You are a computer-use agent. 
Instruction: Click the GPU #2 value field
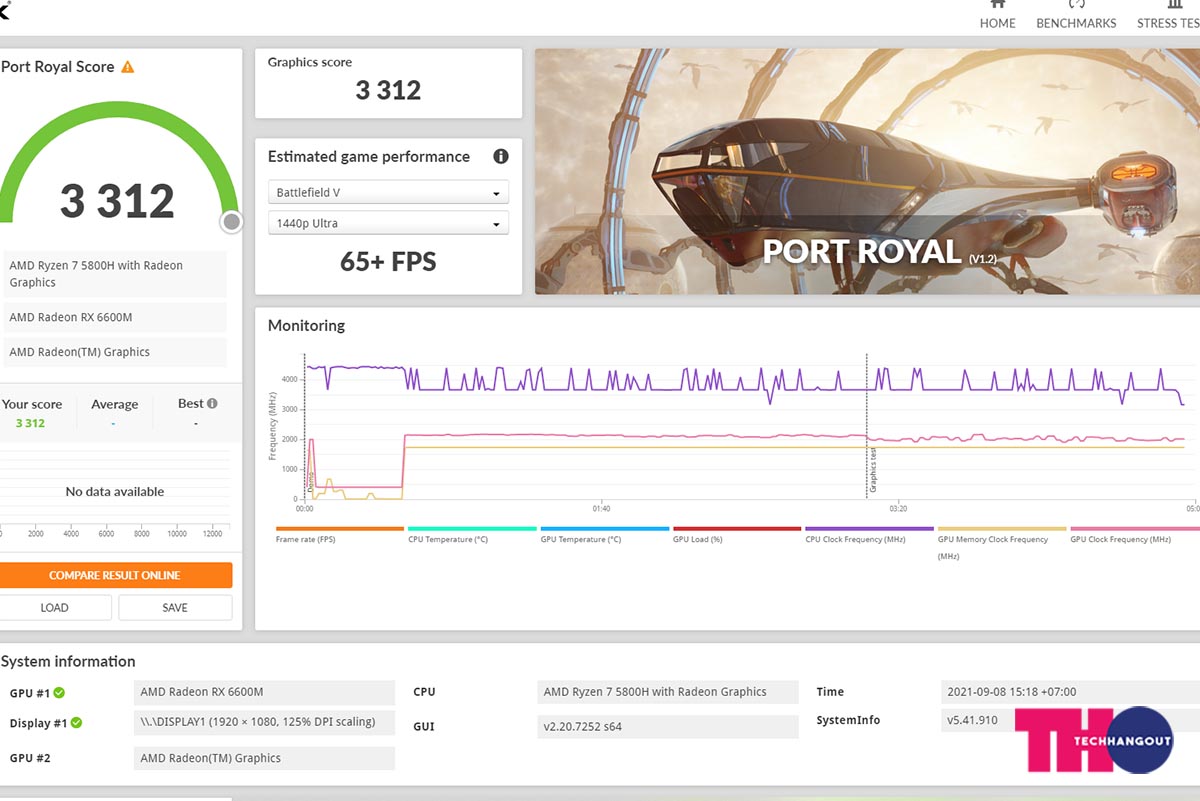264,758
